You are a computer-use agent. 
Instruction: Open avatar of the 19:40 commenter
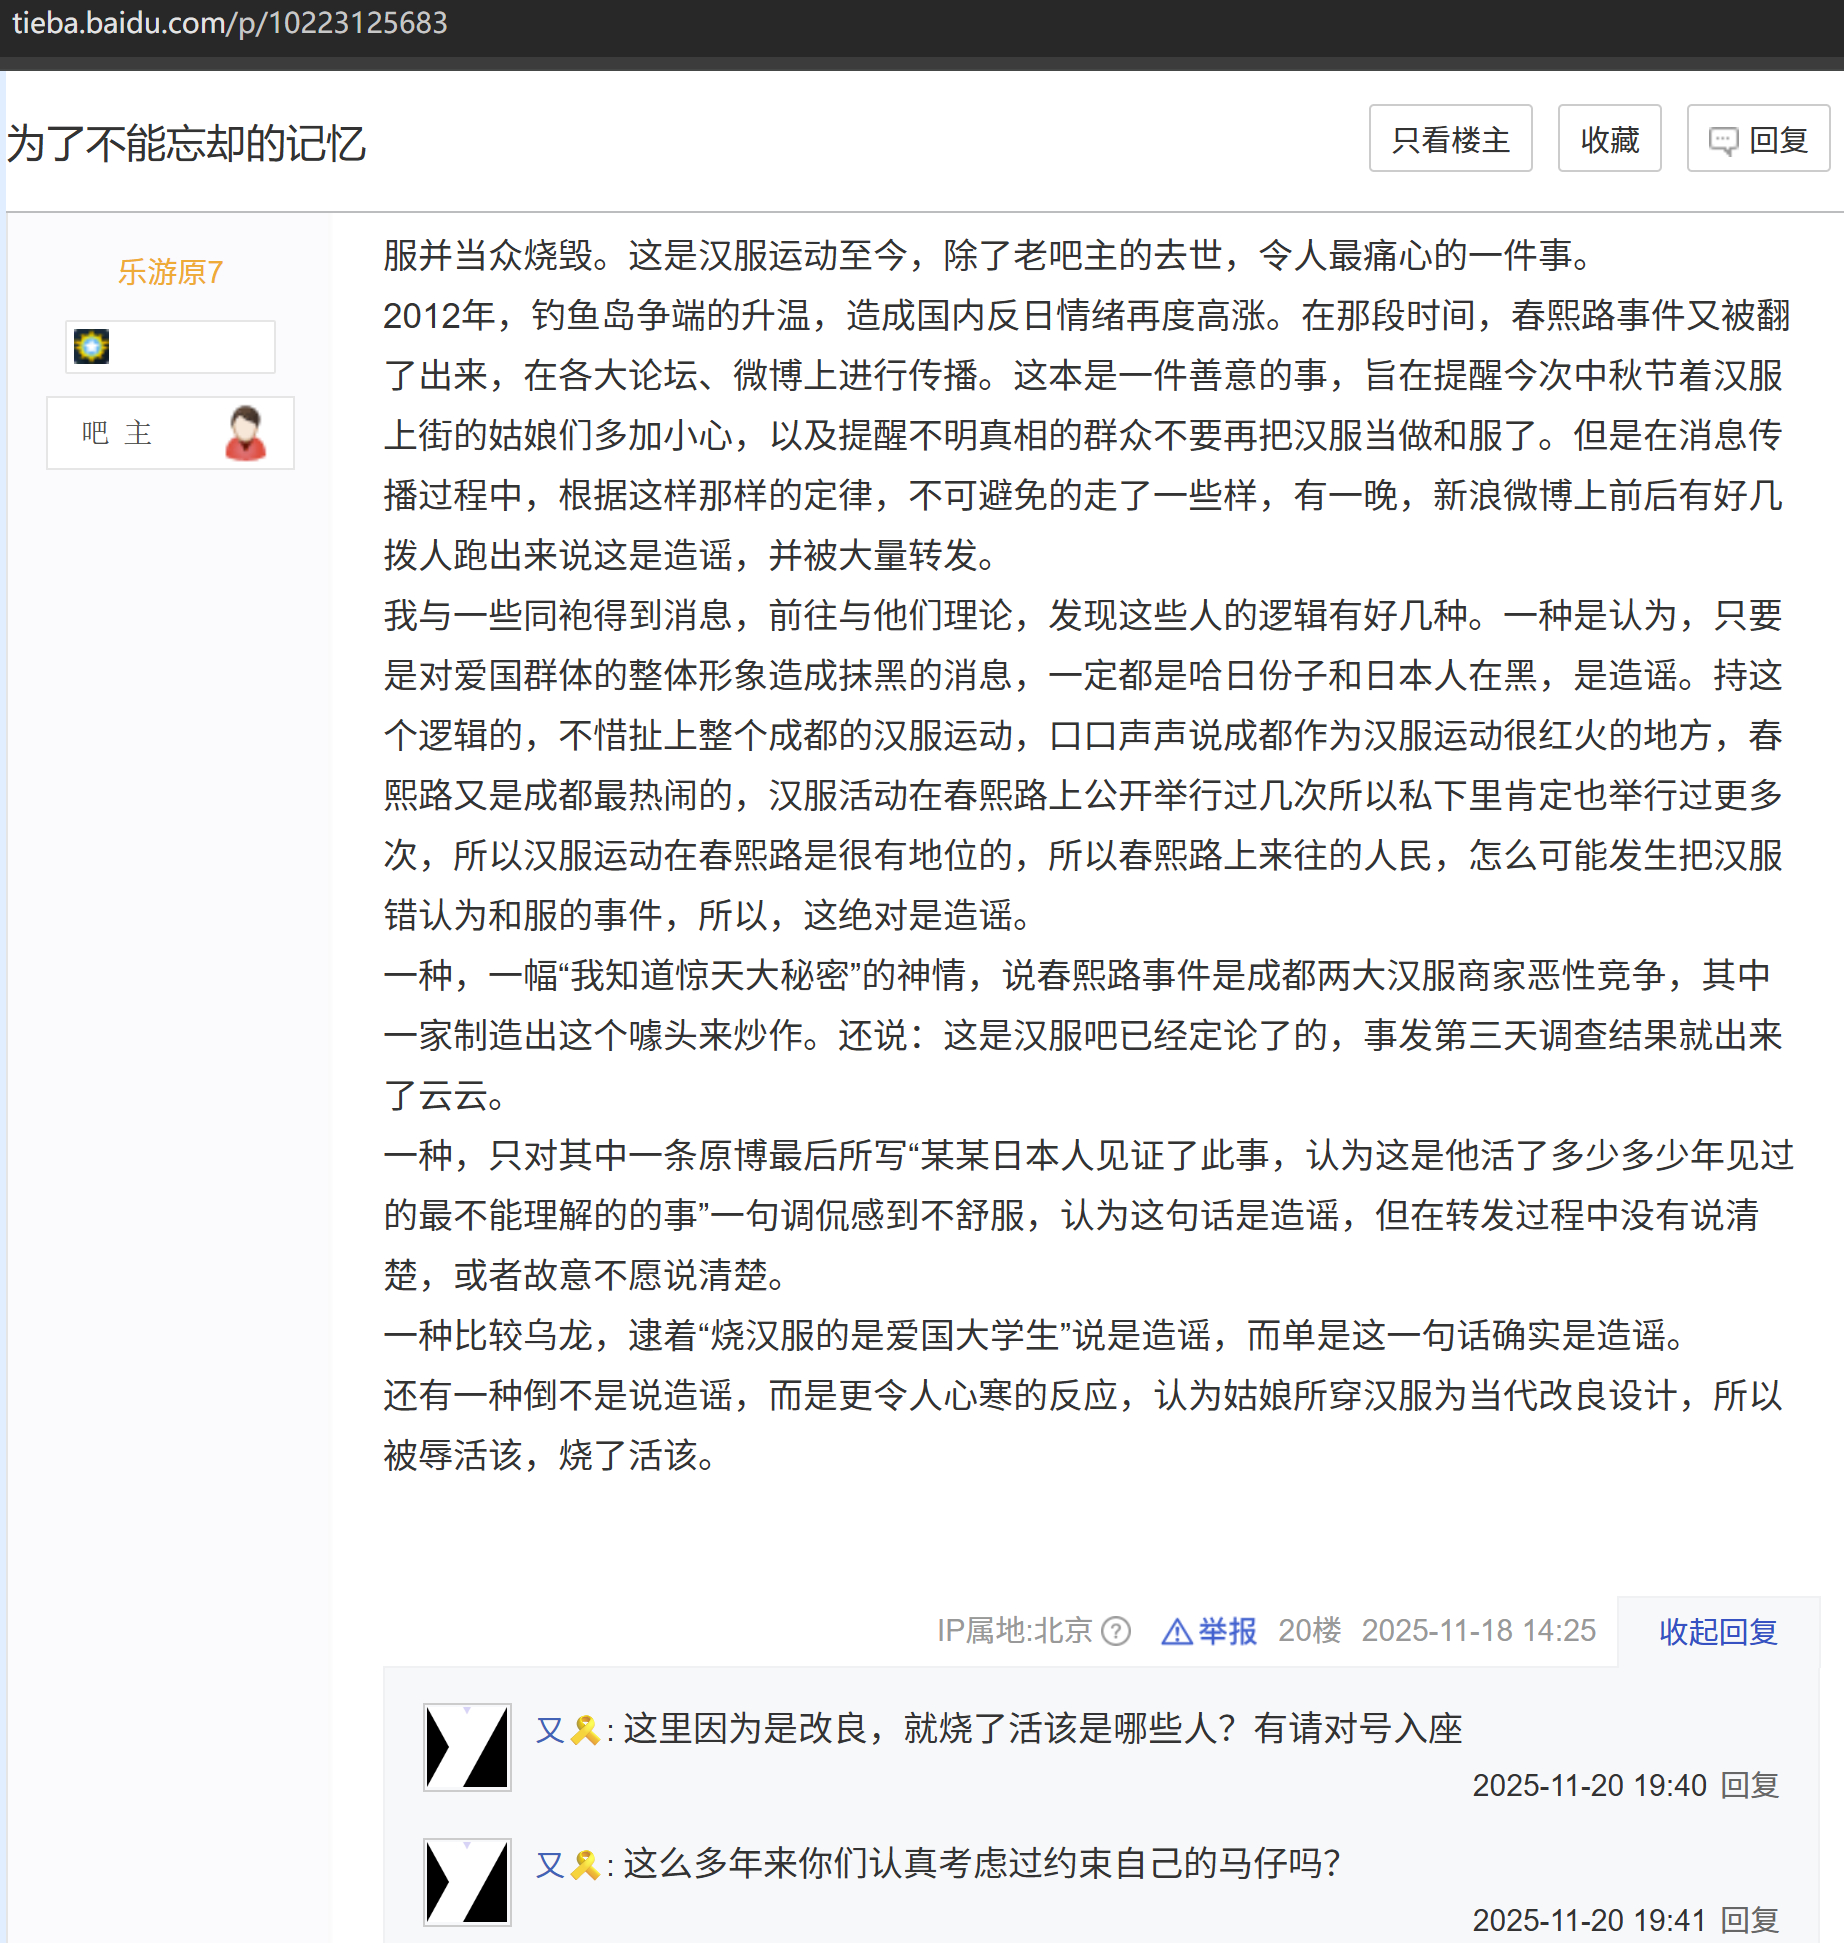[x=467, y=1747]
